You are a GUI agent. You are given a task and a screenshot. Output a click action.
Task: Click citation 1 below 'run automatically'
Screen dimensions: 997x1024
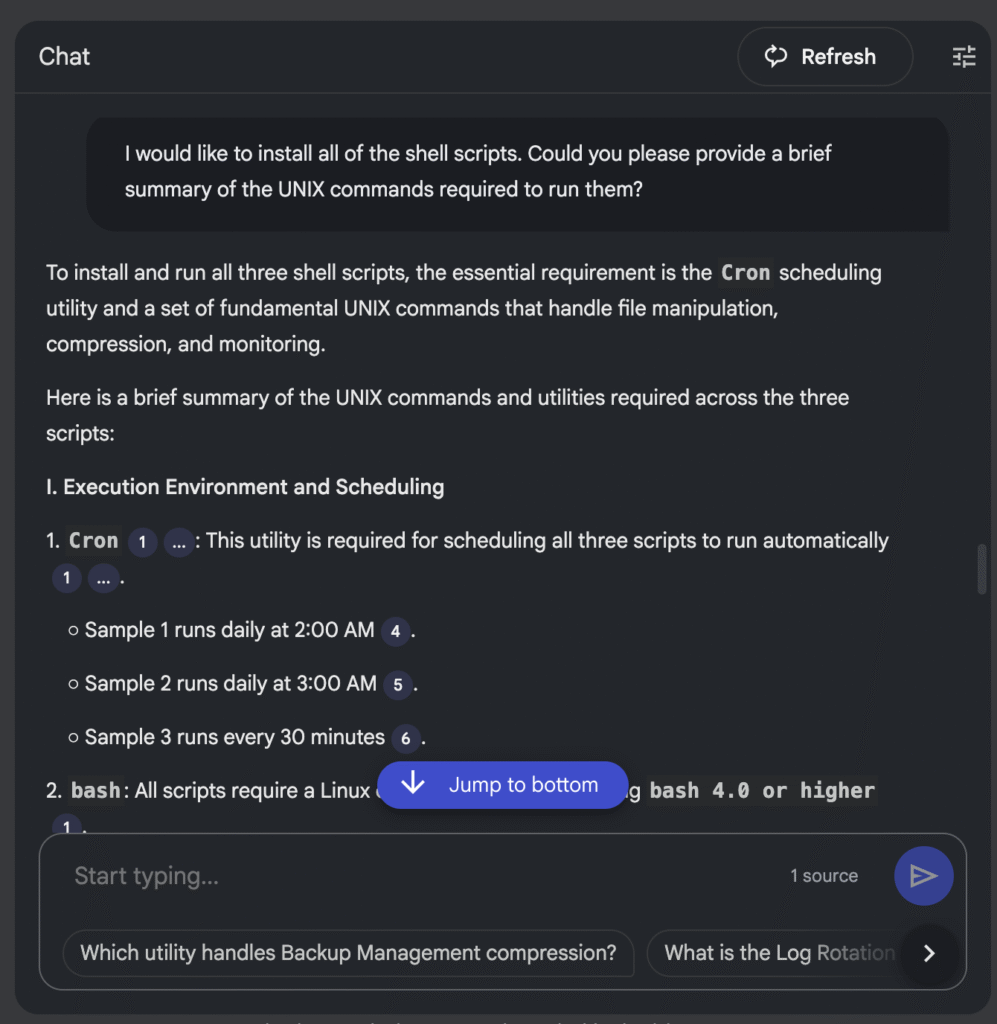[x=67, y=578]
